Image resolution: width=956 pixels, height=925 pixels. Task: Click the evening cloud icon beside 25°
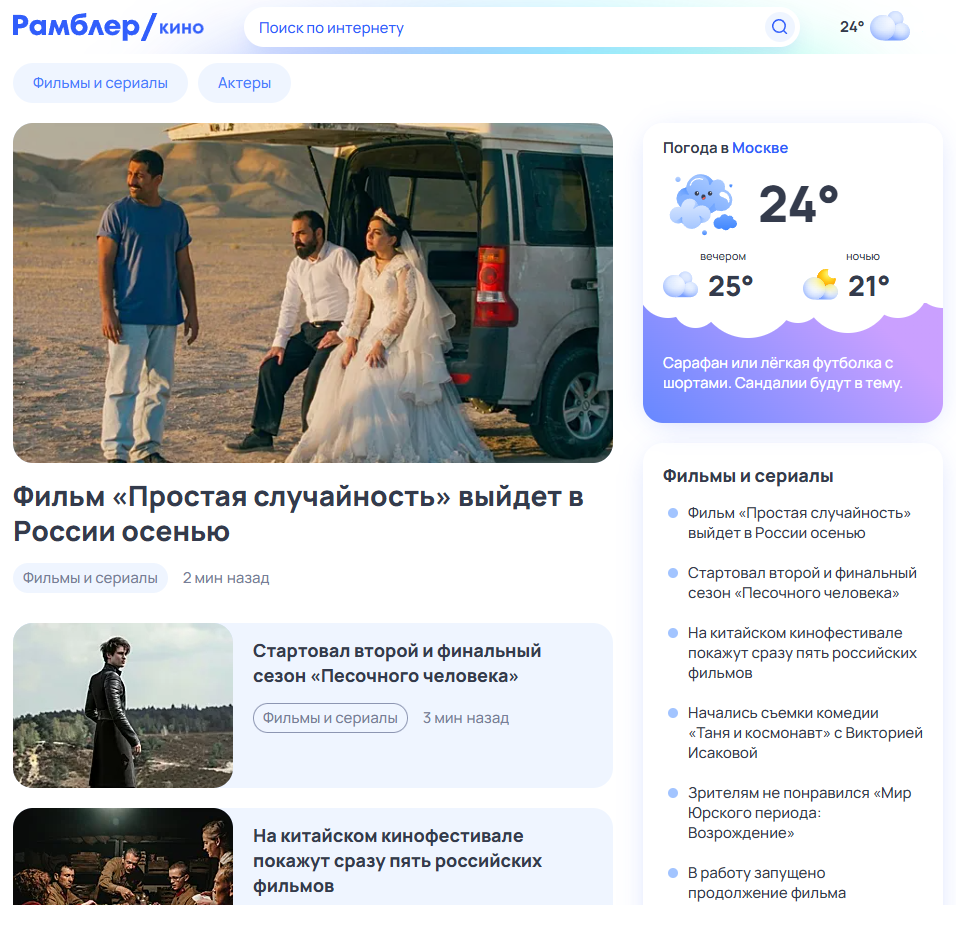tap(680, 285)
